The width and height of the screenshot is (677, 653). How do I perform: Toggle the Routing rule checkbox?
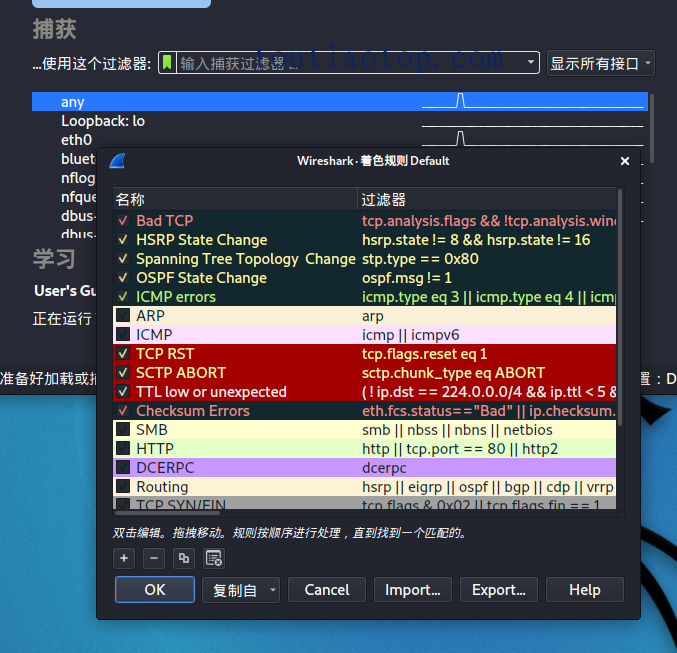(123, 487)
